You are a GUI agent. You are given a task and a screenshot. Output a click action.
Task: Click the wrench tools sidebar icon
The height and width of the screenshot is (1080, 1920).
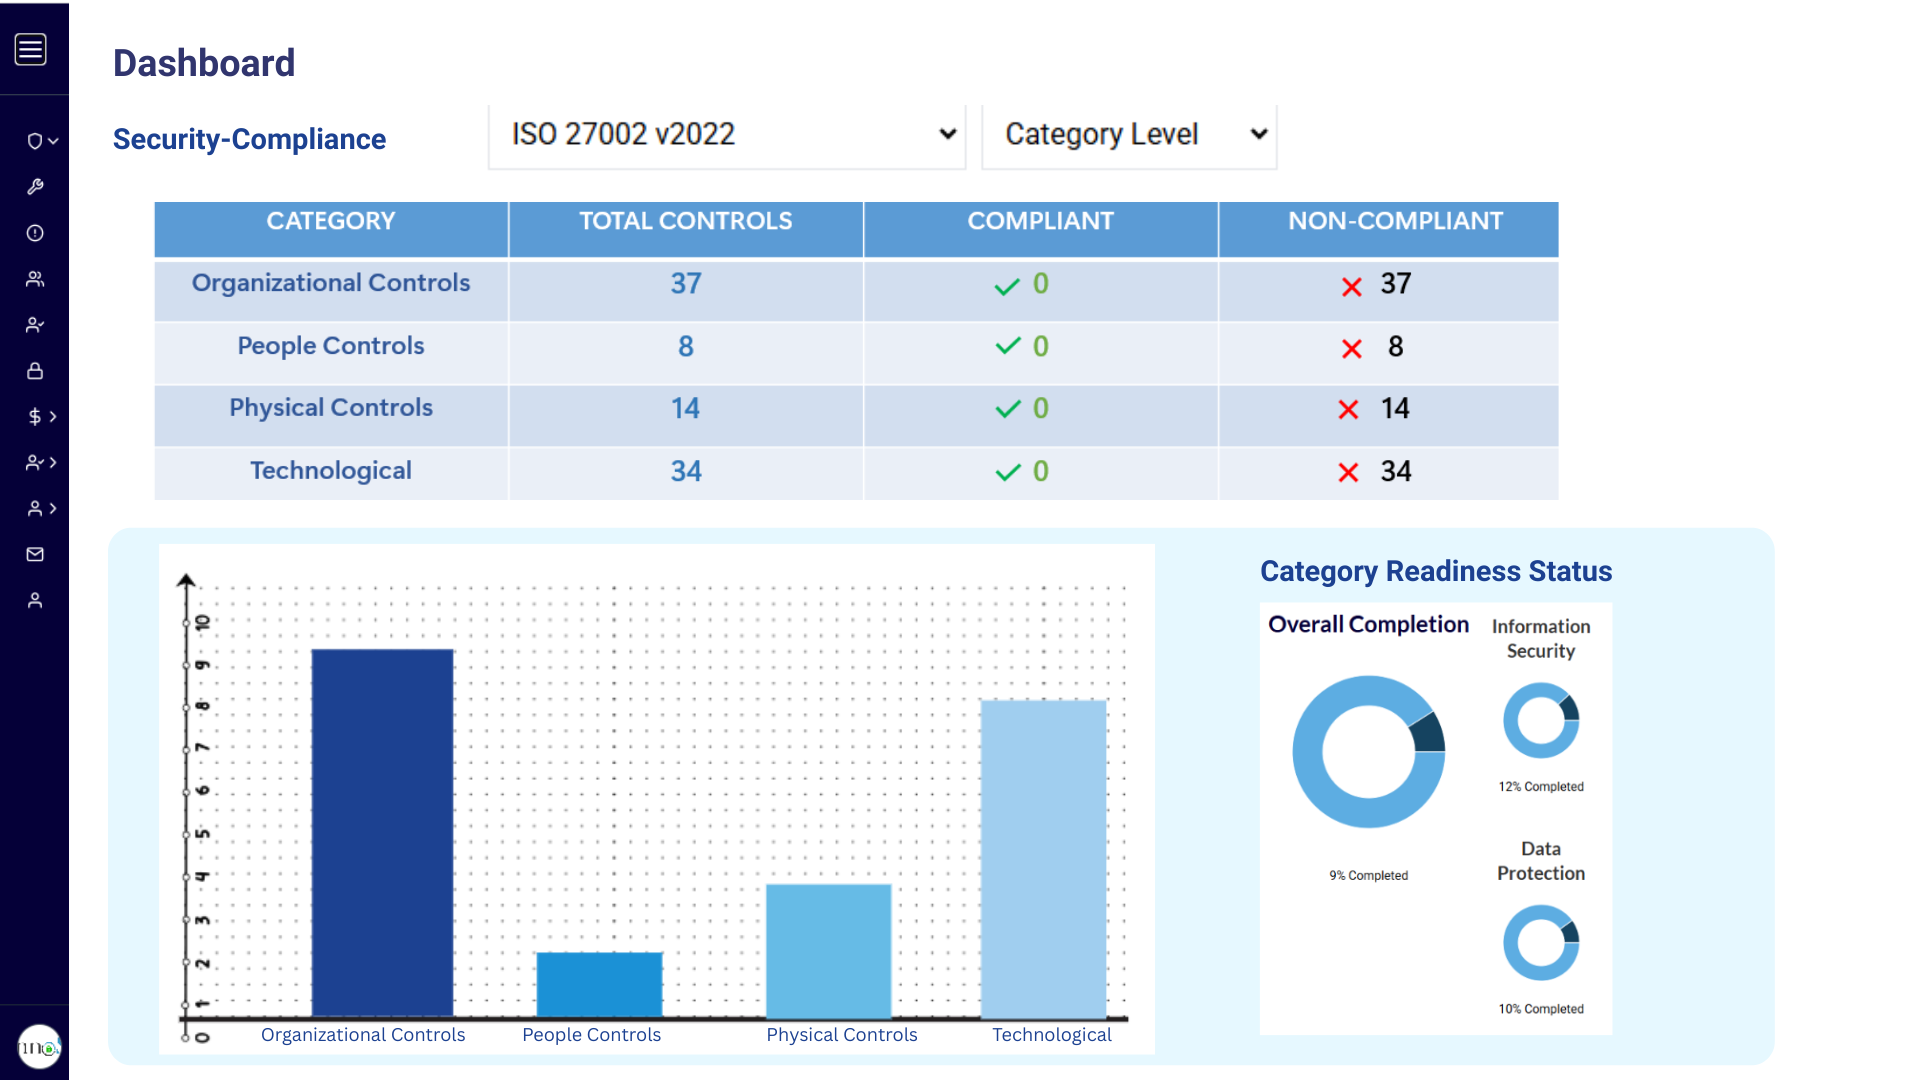[x=35, y=187]
